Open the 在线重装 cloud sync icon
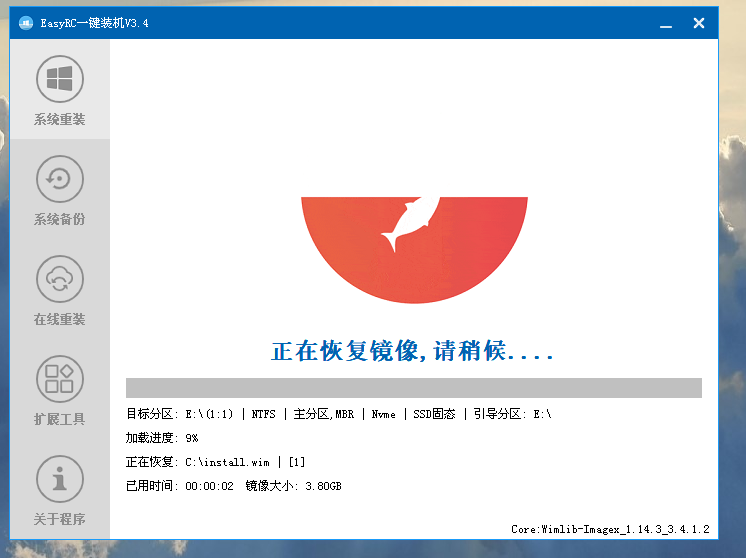746x558 pixels. coord(59,279)
